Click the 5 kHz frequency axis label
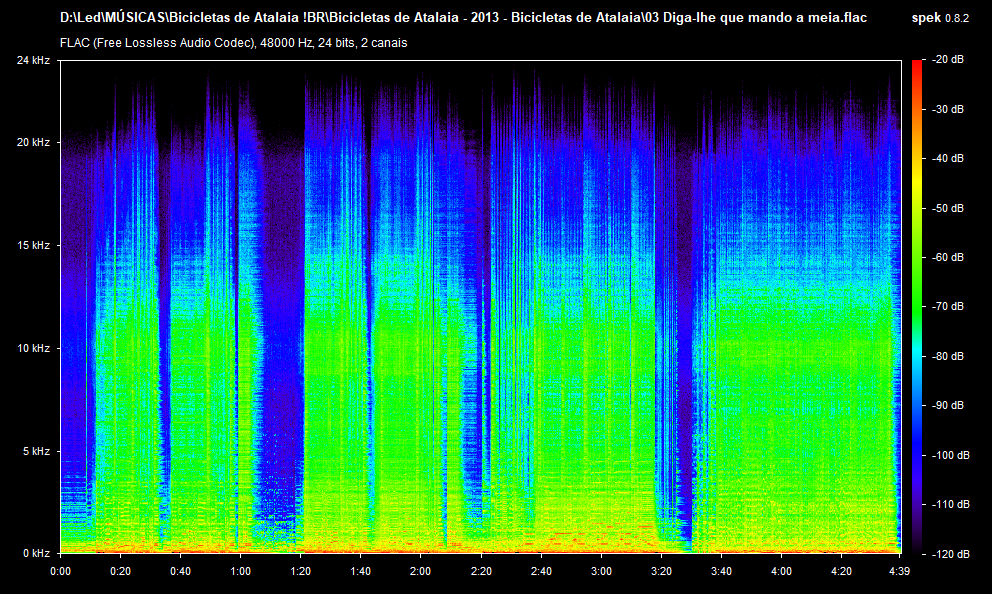The width and height of the screenshot is (992, 594). (x=36, y=451)
